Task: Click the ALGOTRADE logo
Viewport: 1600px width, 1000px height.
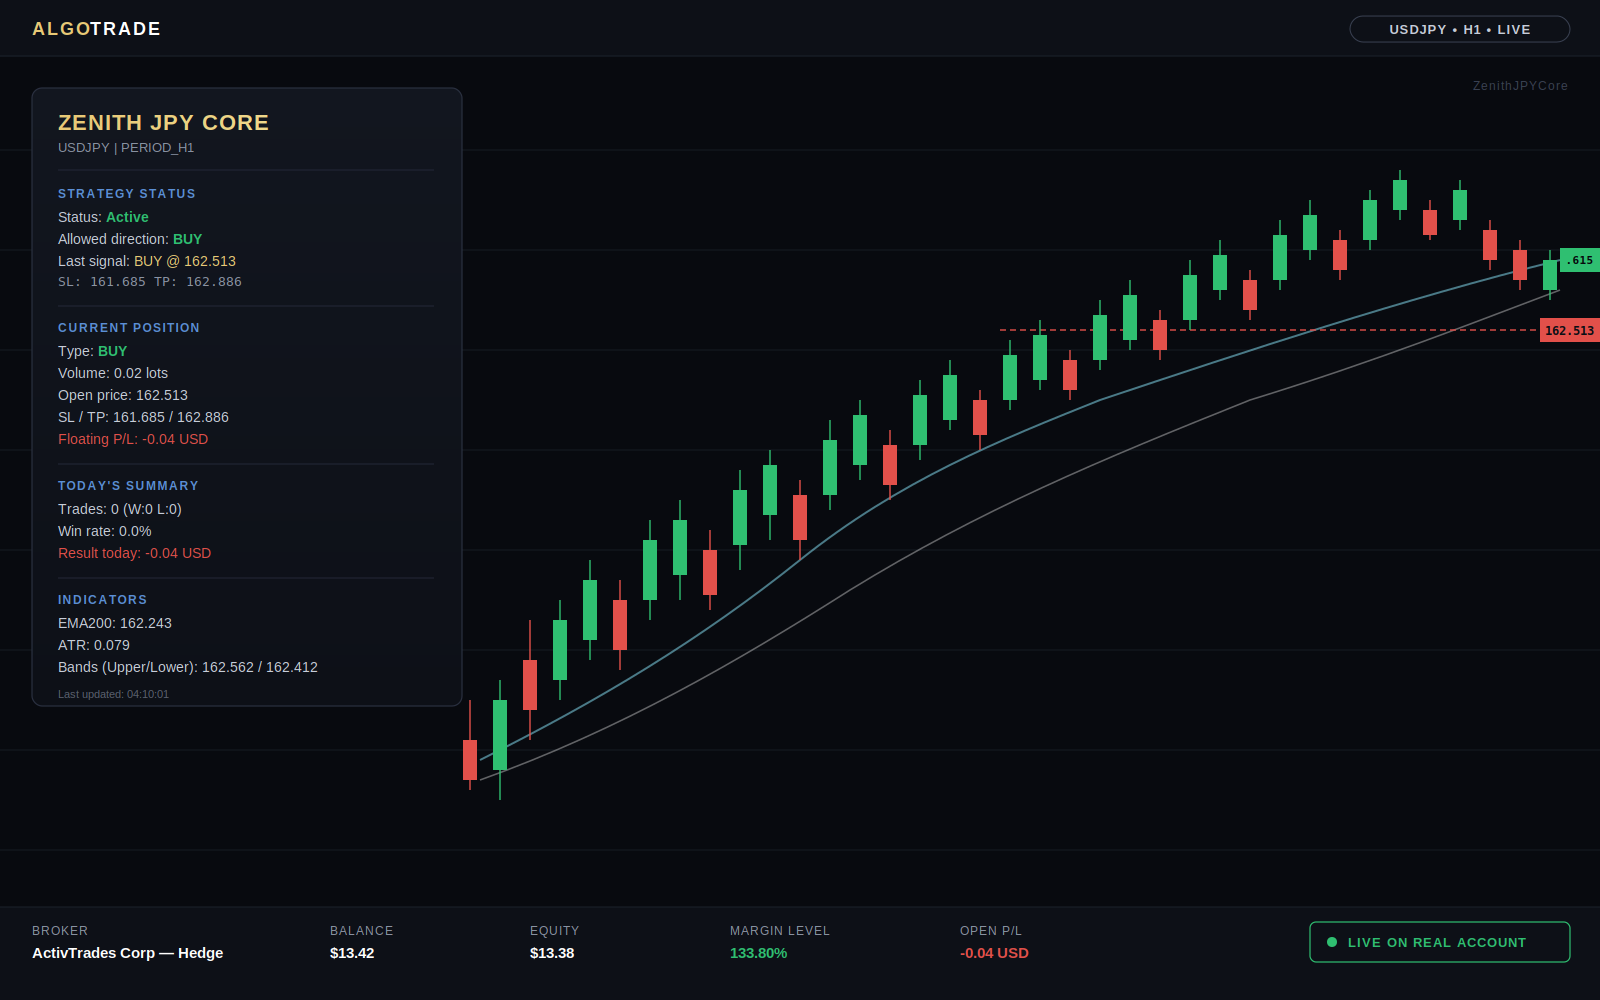Action: click(x=96, y=29)
